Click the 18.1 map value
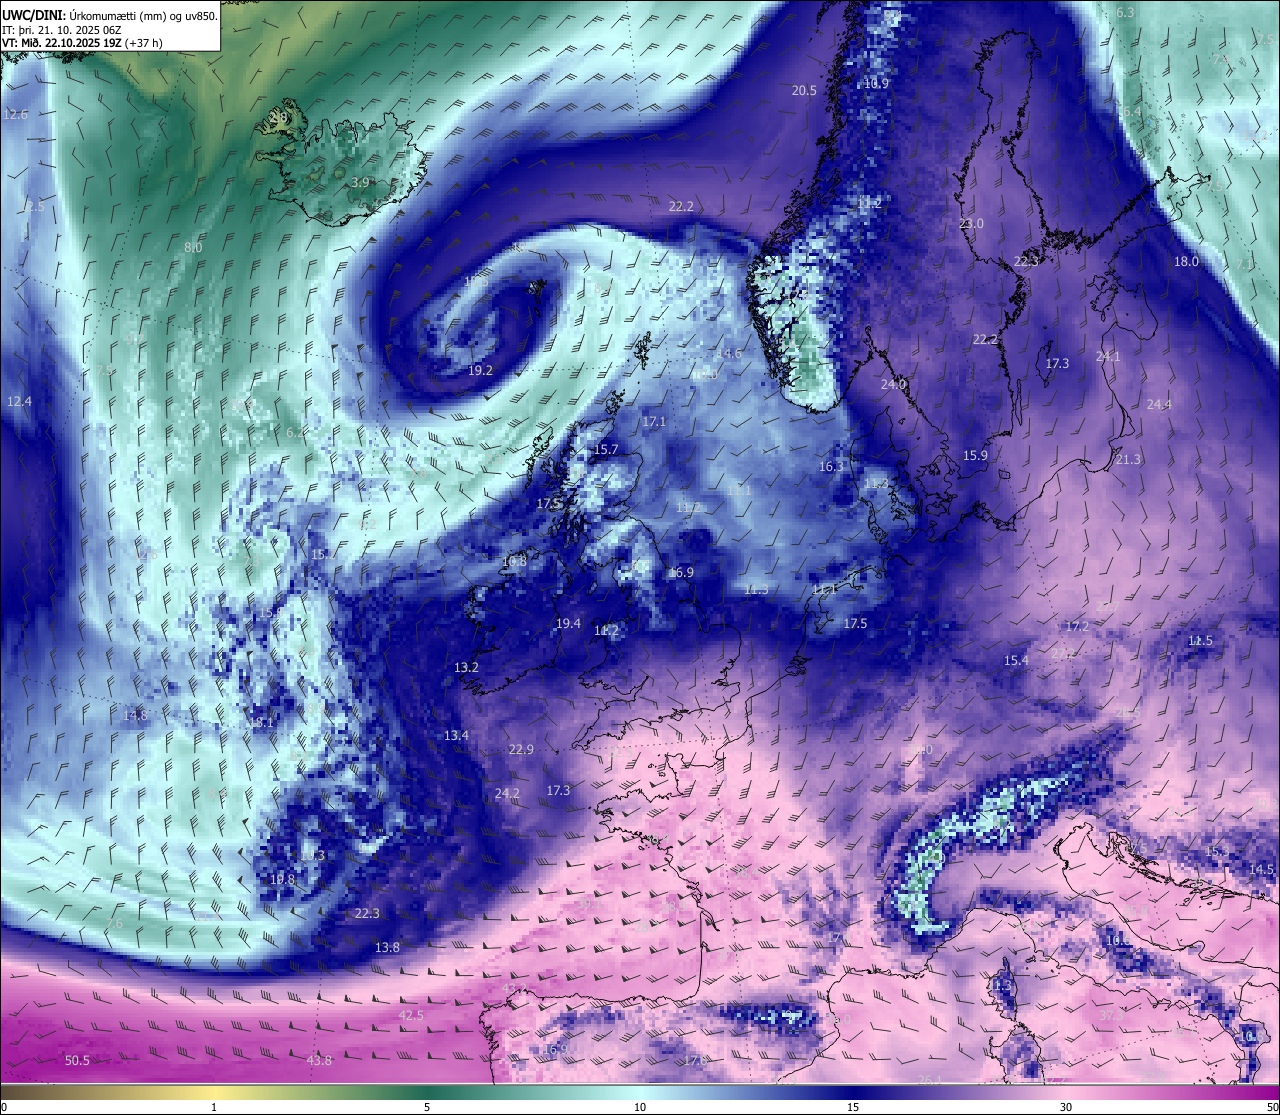This screenshot has height=1115, width=1280. pyautogui.click(x=261, y=723)
